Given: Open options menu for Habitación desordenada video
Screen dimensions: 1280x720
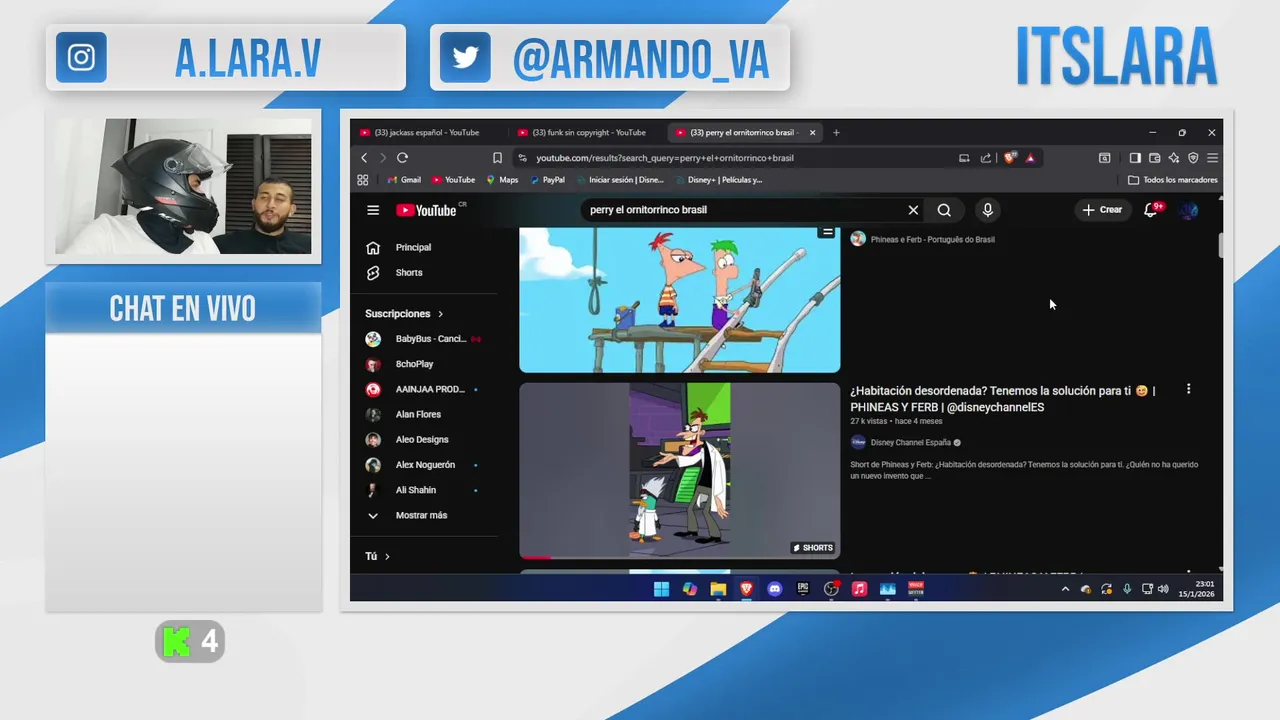Looking at the screenshot, I should [1188, 389].
